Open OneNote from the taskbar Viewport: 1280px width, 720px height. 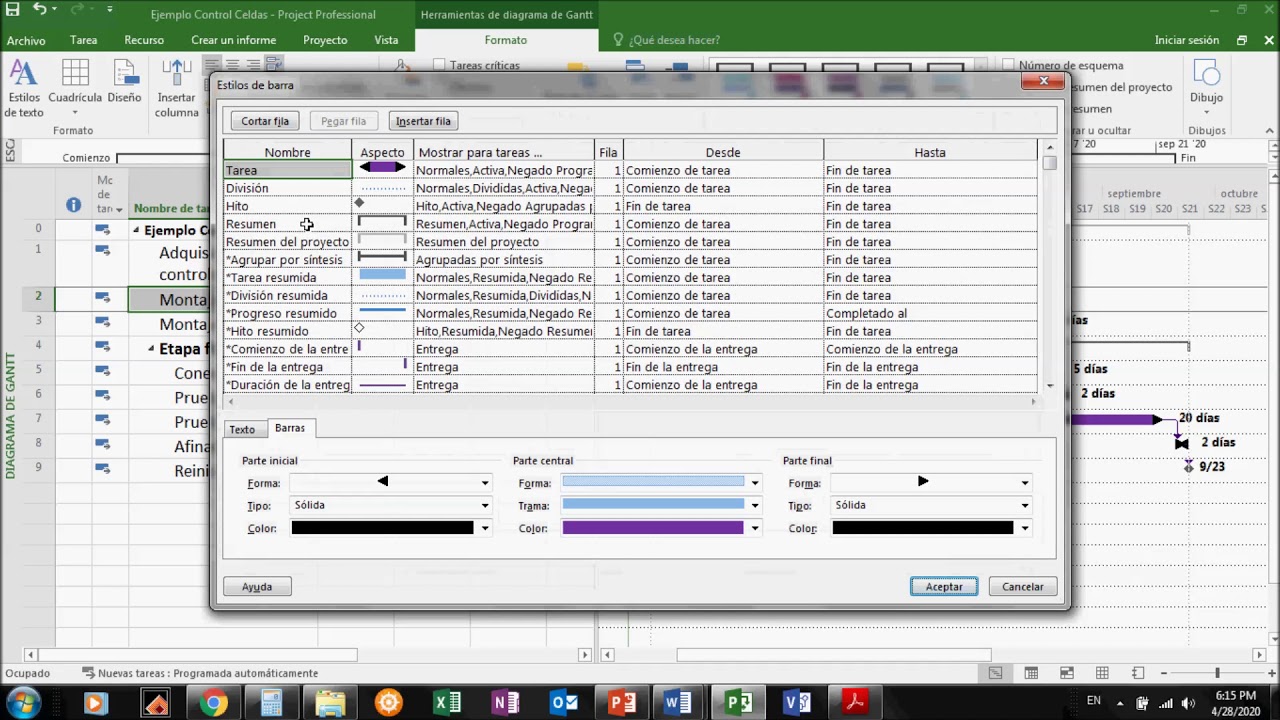[x=506, y=703]
